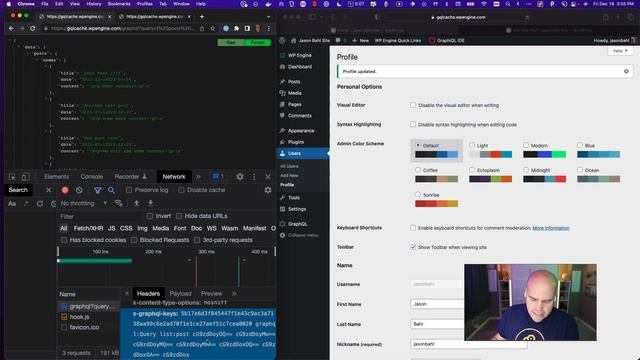The width and height of the screenshot is (640, 360).
Task: Collapse the WordPress admin menu
Action: tap(299, 236)
